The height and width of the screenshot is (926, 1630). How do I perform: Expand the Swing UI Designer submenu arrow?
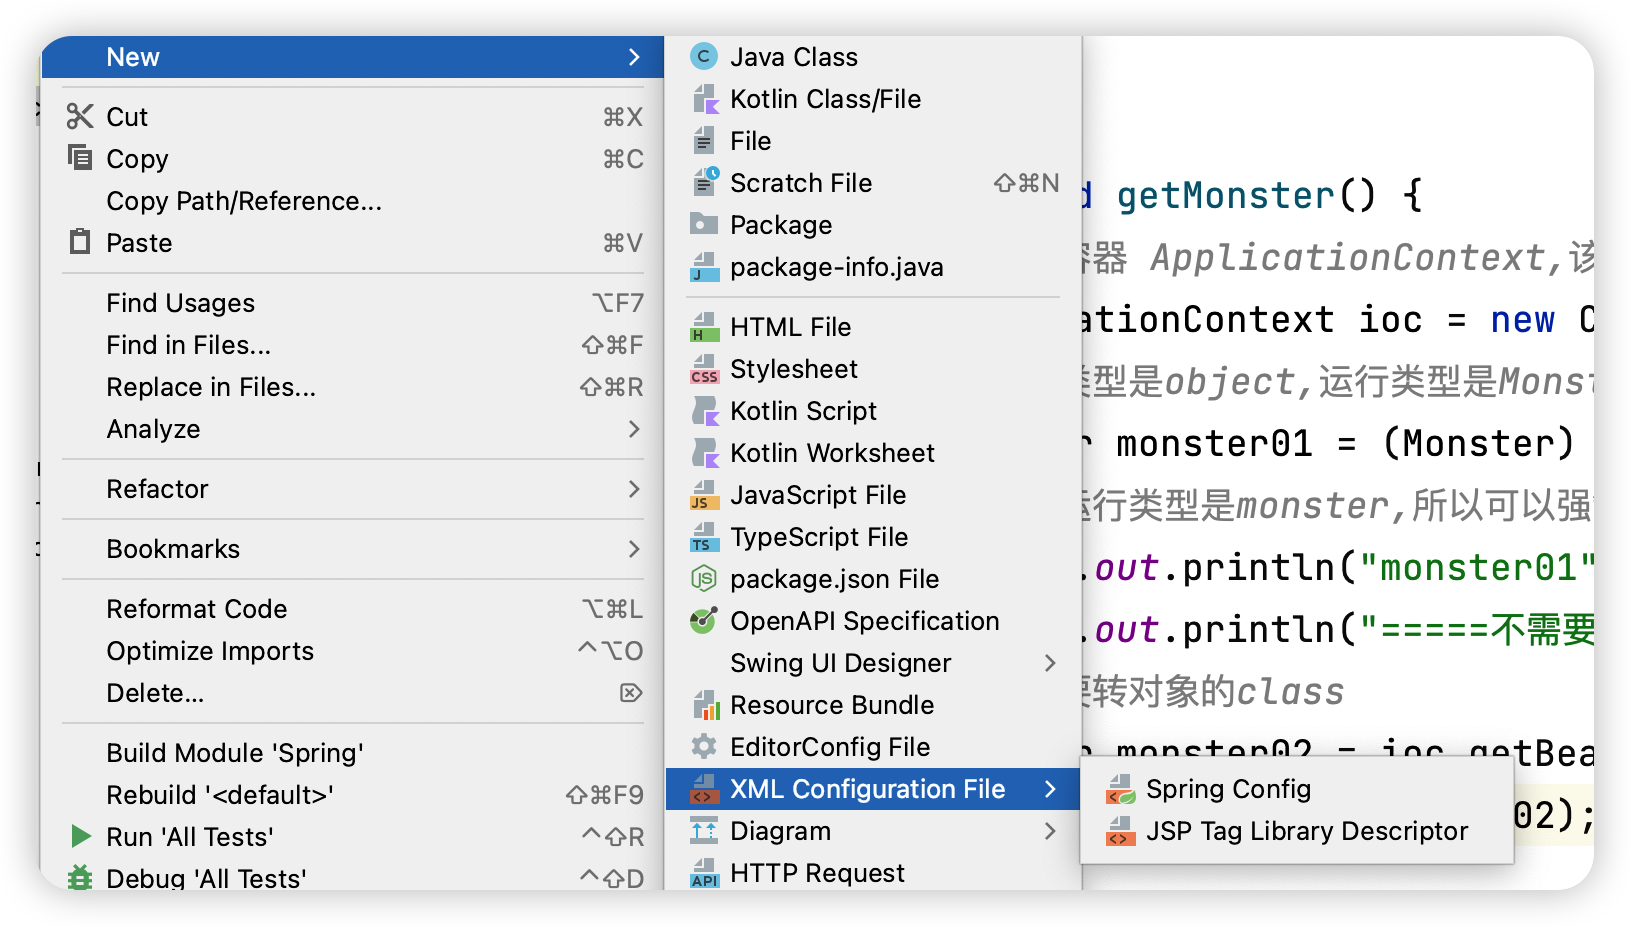point(1050,663)
